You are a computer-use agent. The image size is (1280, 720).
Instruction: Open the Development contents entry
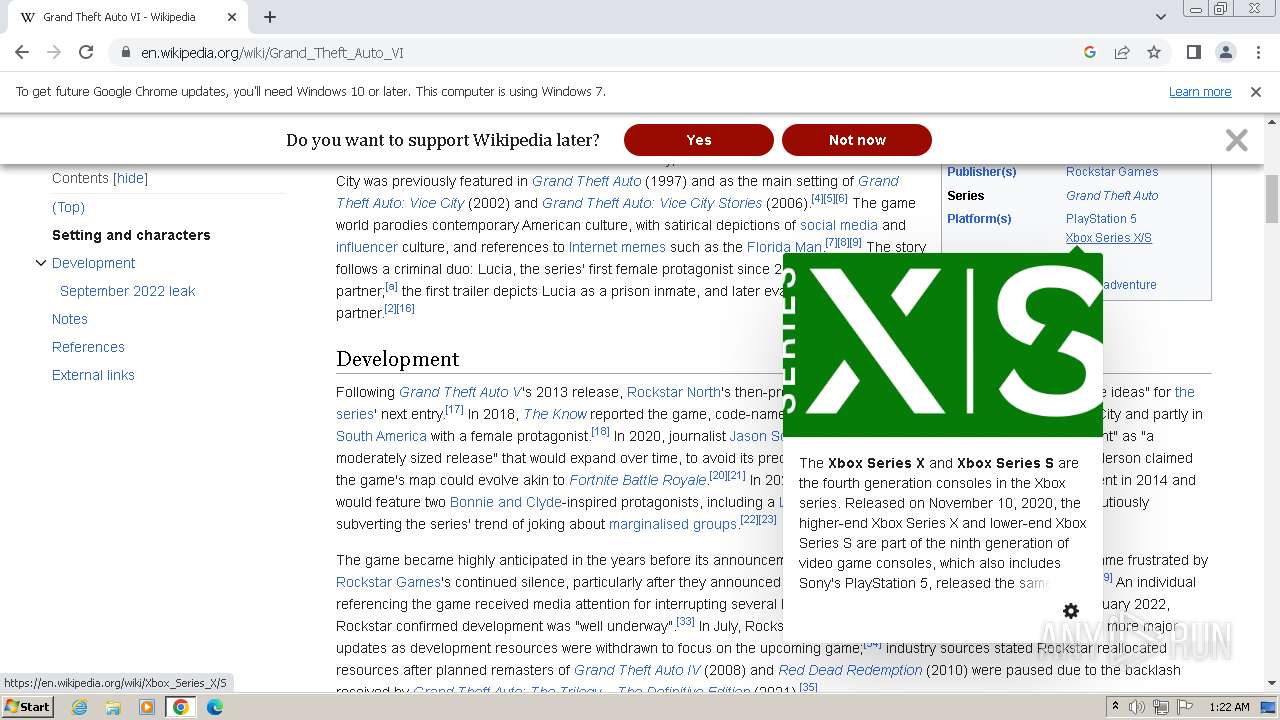tap(93, 263)
